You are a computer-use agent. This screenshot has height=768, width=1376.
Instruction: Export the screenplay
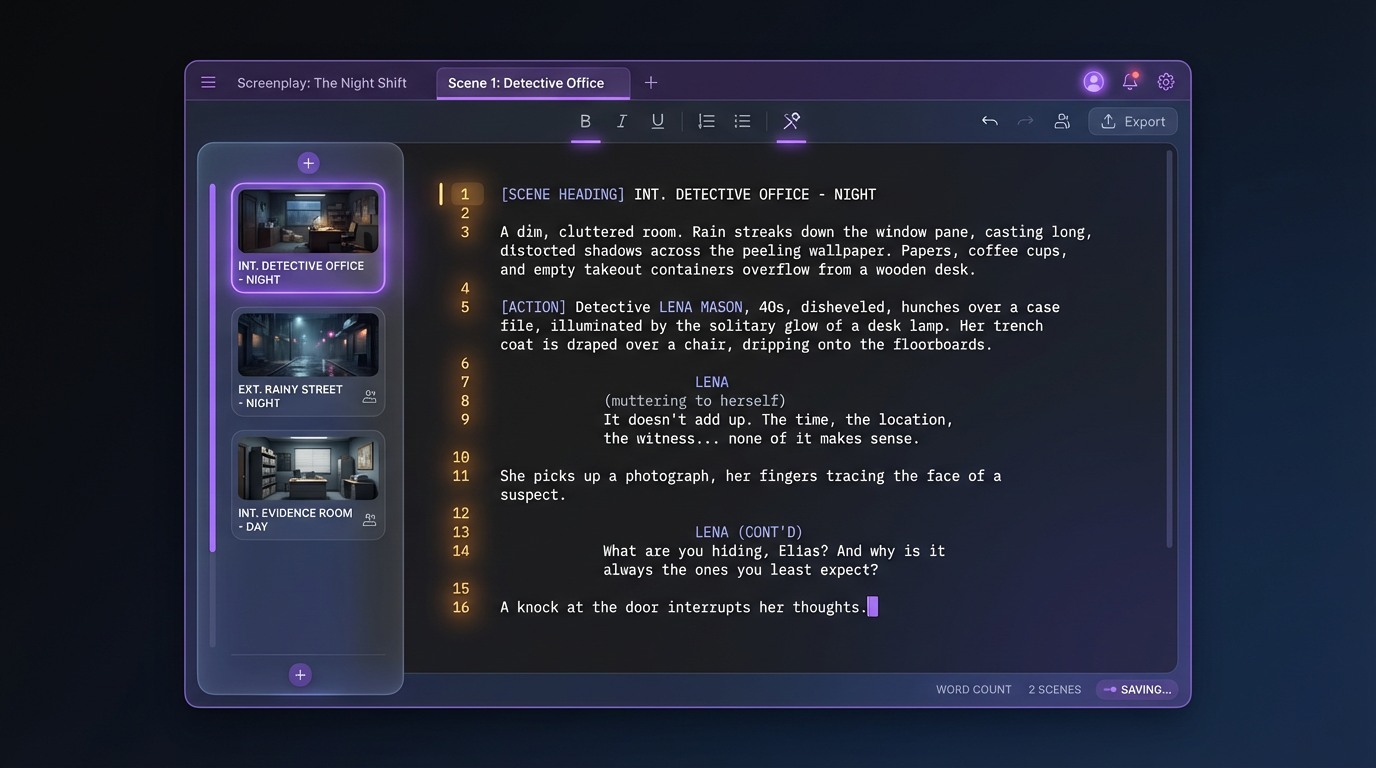pos(1132,120)
